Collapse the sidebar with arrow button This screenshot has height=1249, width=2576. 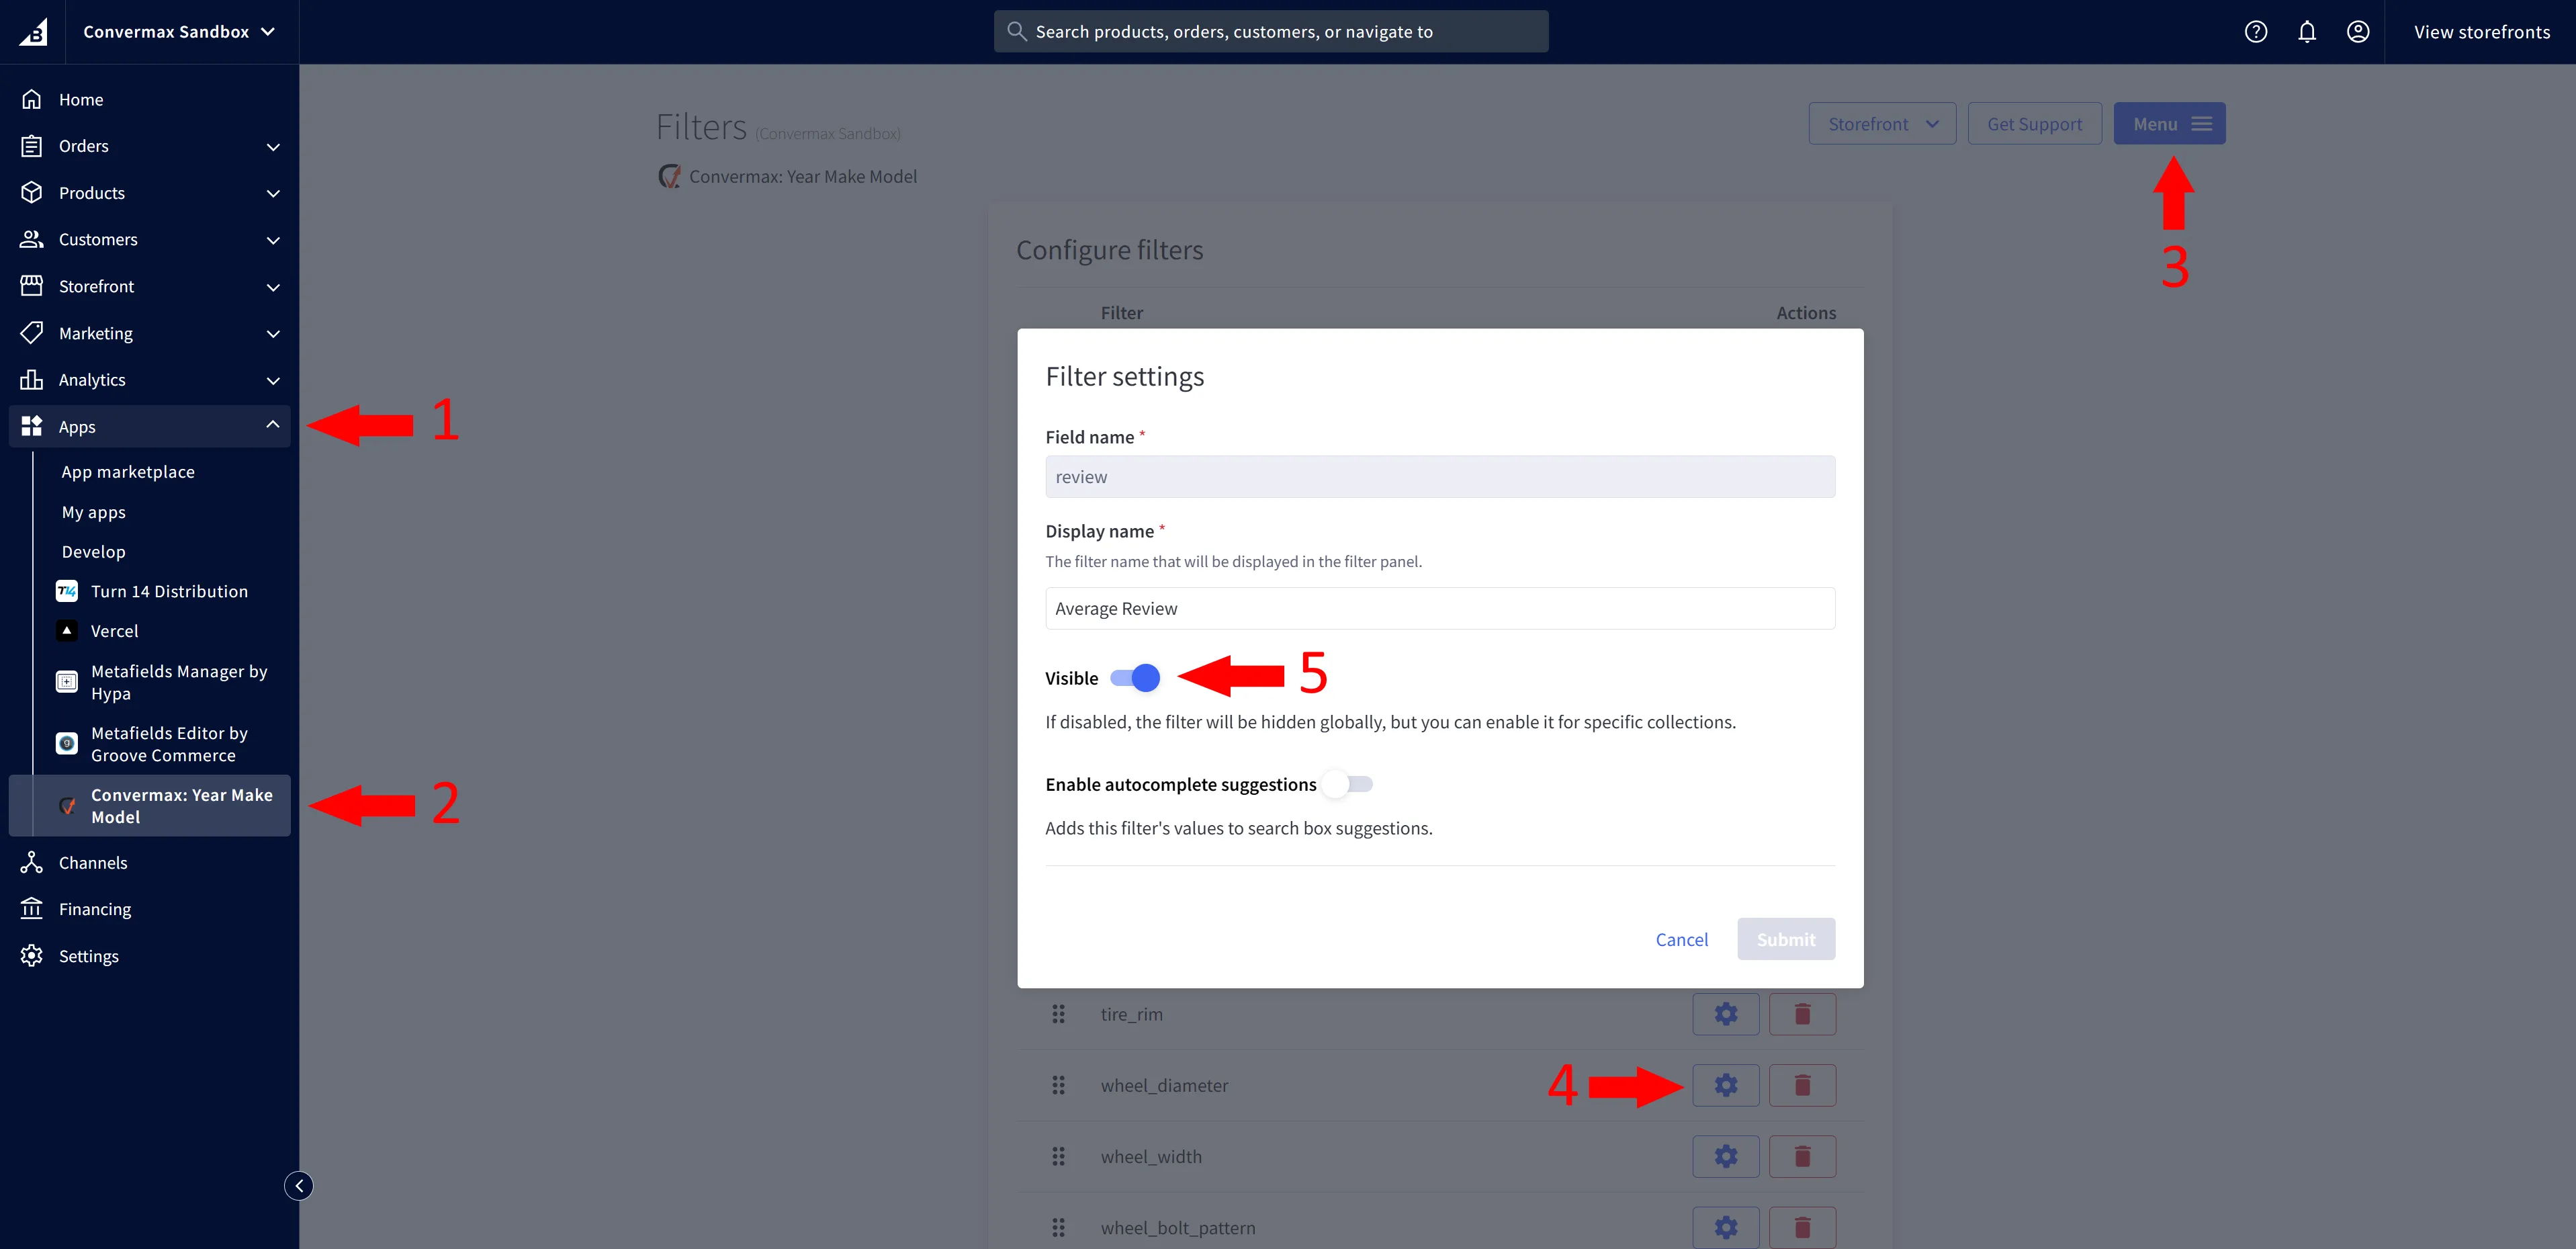[x=298, y=1186]
